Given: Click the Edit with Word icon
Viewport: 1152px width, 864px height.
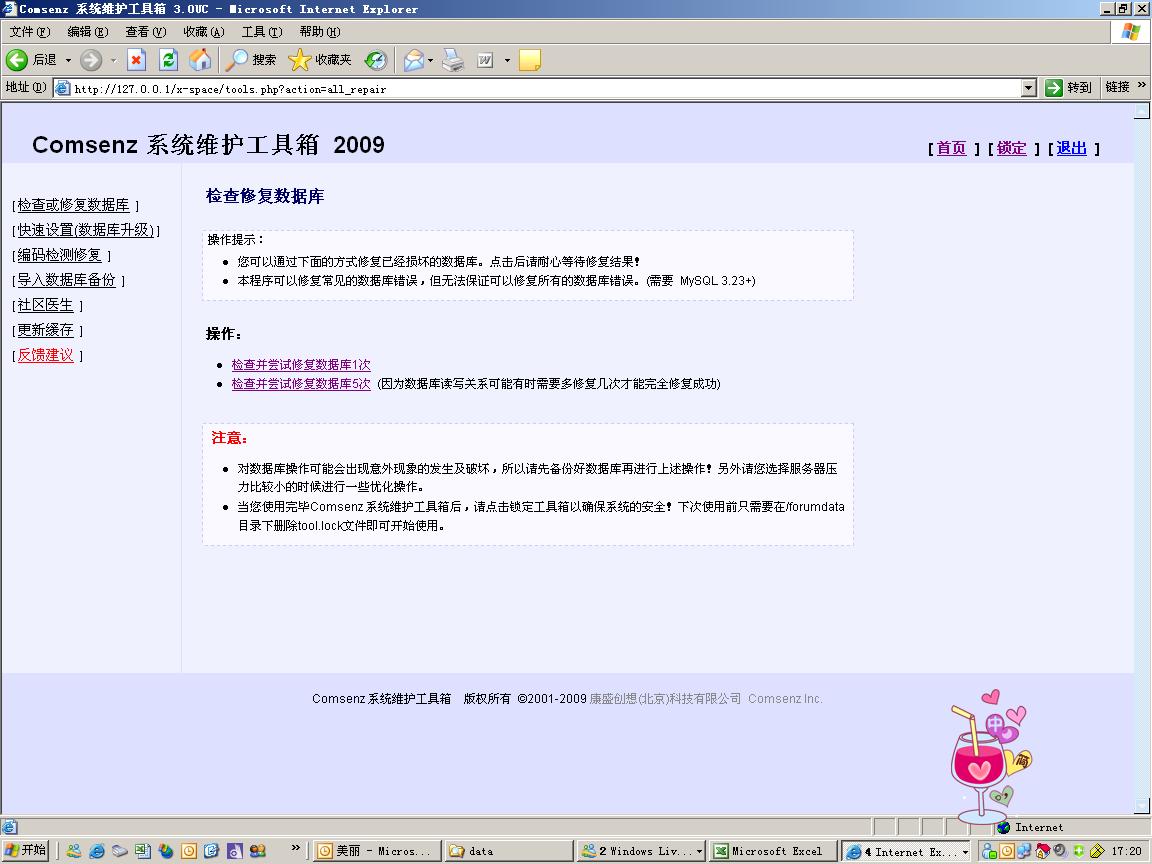Looking at the screenshot, I should (x=485, y=60).
